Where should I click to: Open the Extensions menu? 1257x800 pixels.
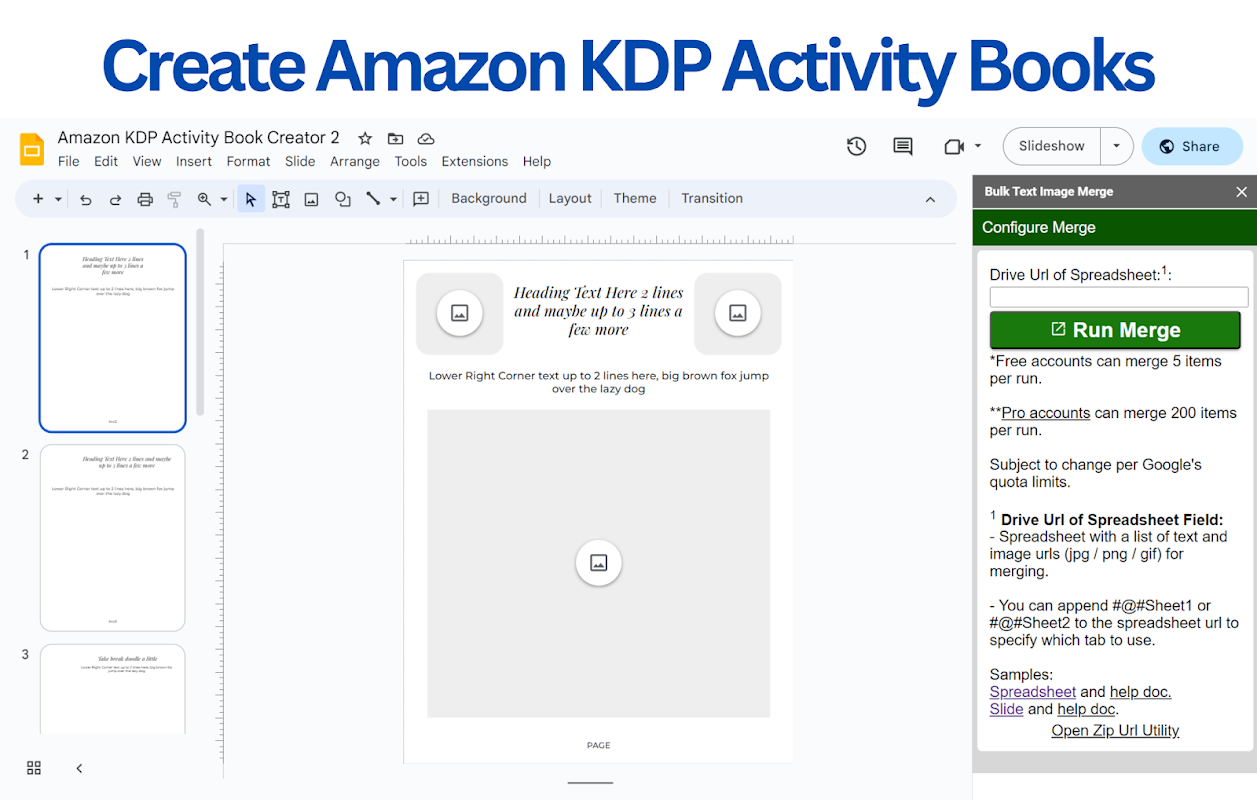(475, 161)
